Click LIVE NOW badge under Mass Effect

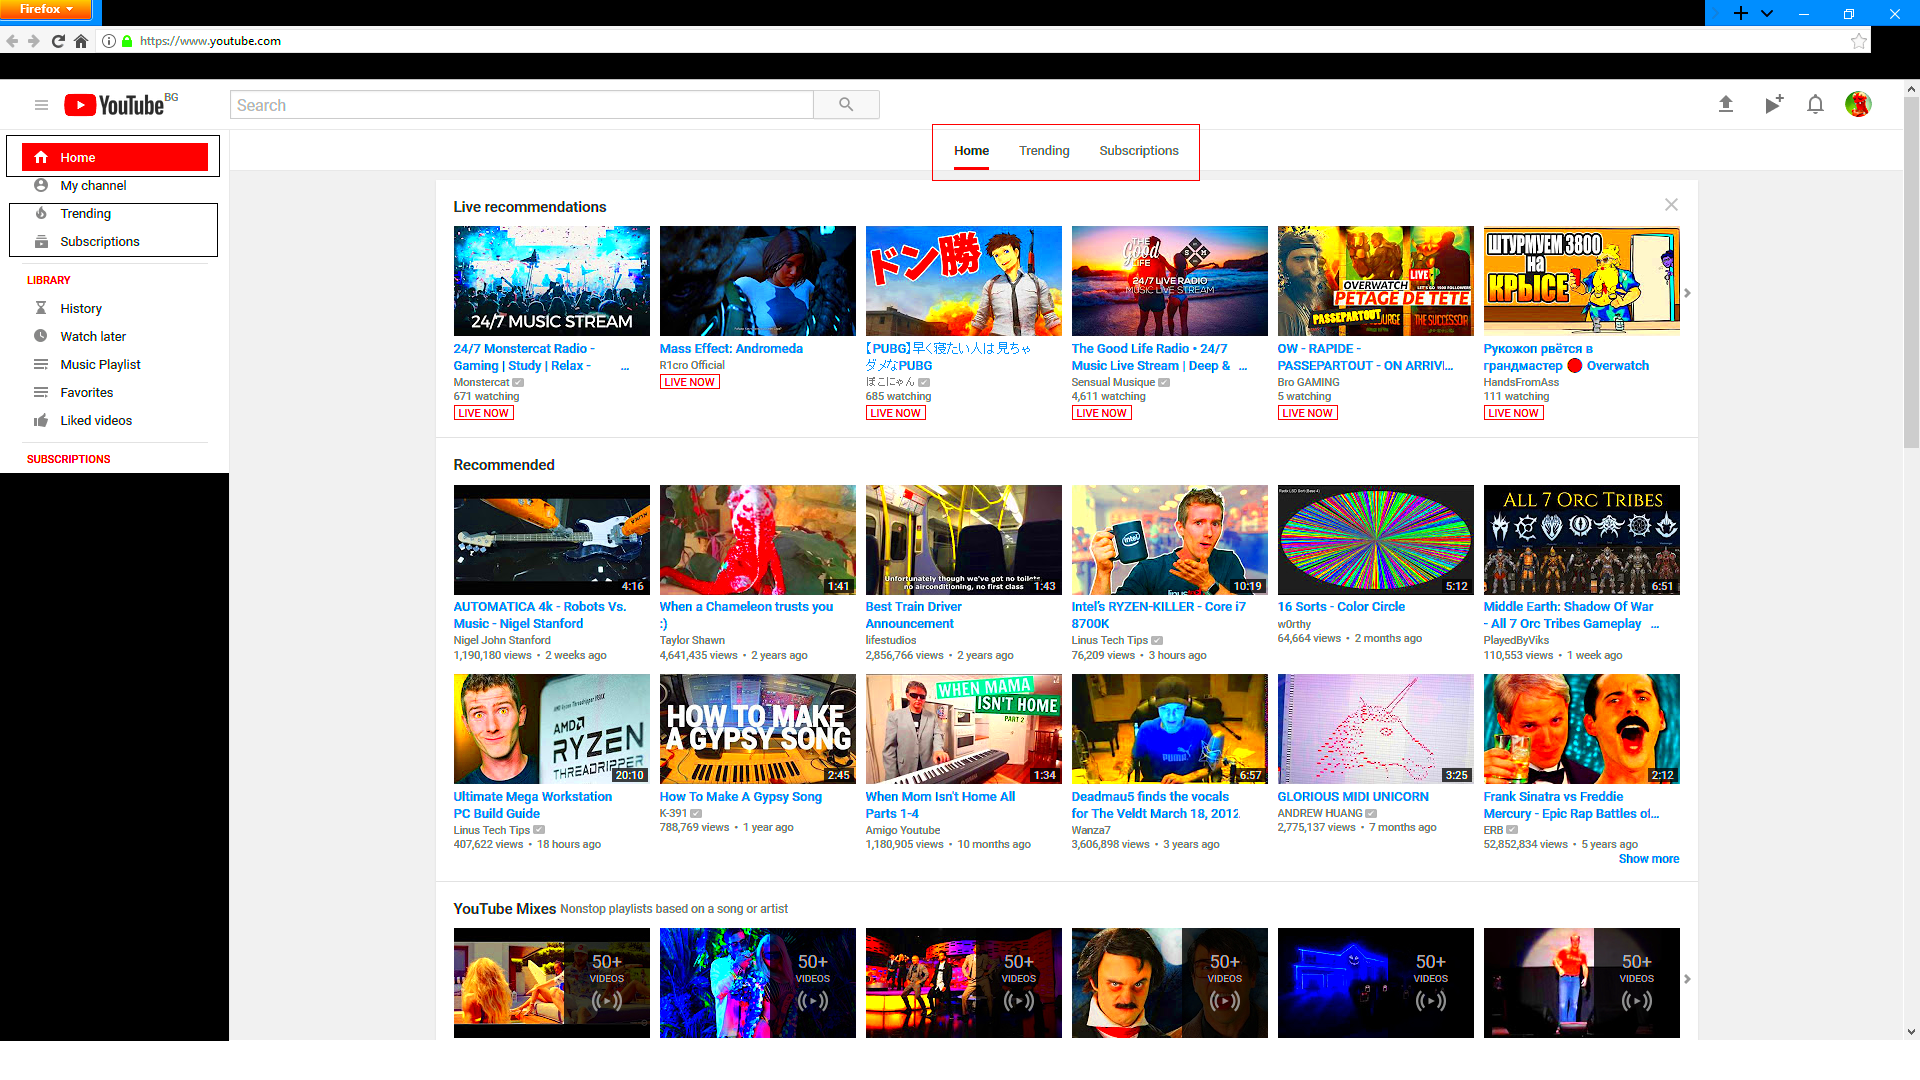tap(689, 382)
